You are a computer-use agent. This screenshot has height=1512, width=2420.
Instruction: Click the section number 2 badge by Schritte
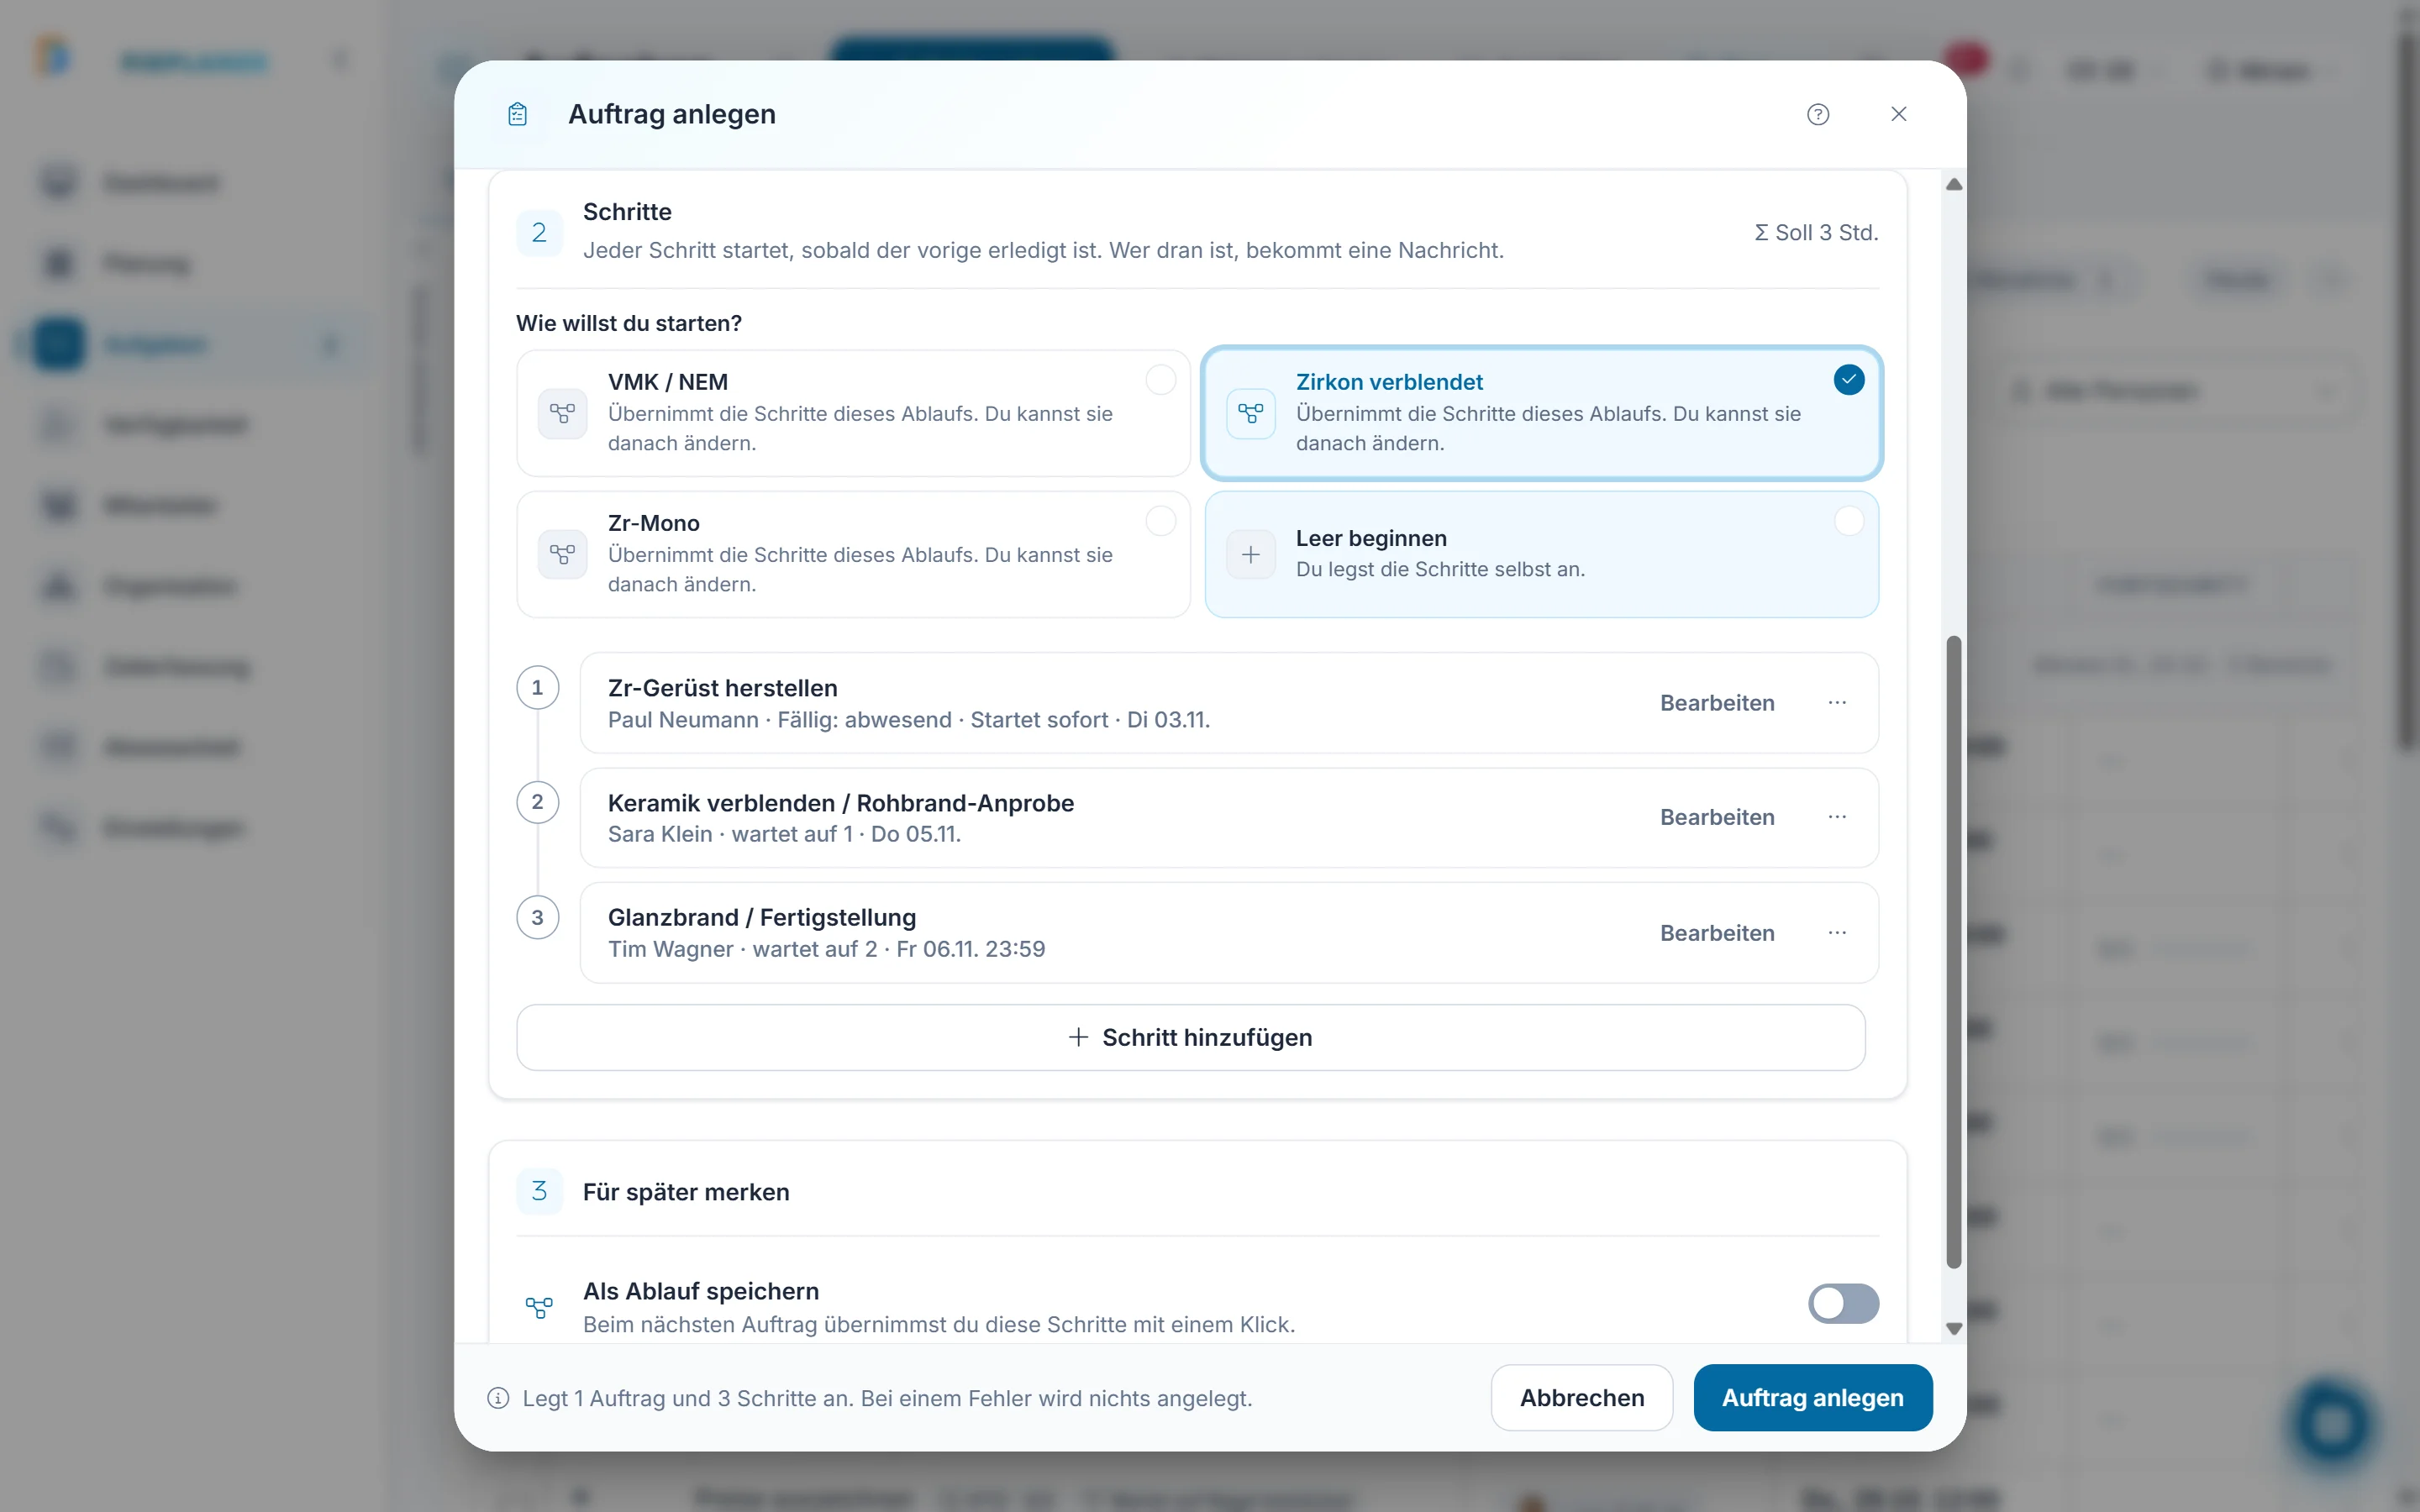tap(539, 232)
